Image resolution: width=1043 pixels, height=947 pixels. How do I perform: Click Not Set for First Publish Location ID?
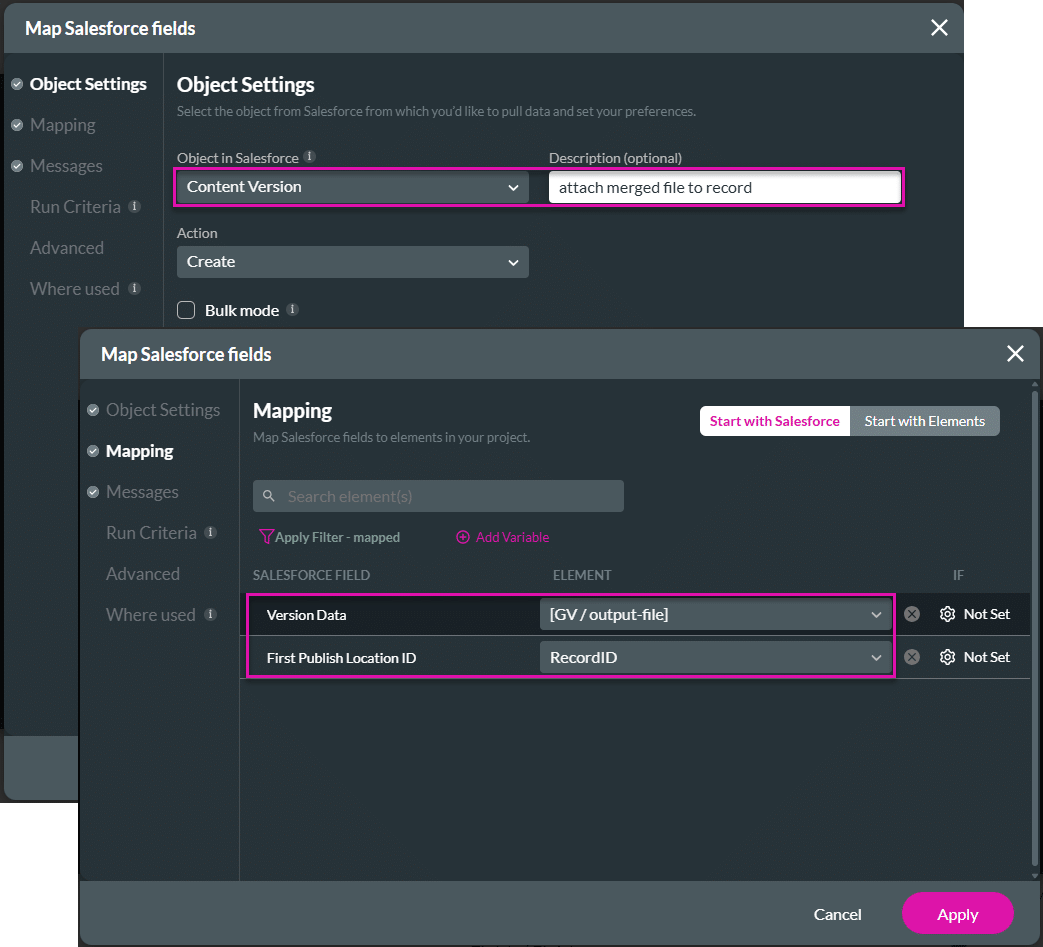[x=986, y=657]
